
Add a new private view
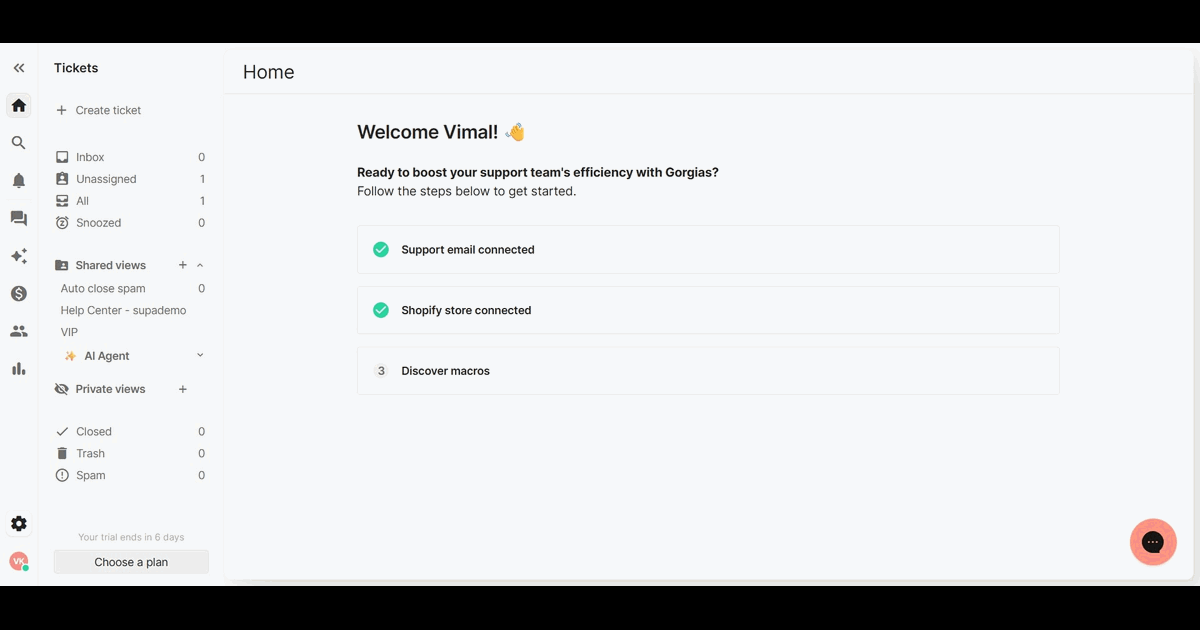tap(183, 389)
